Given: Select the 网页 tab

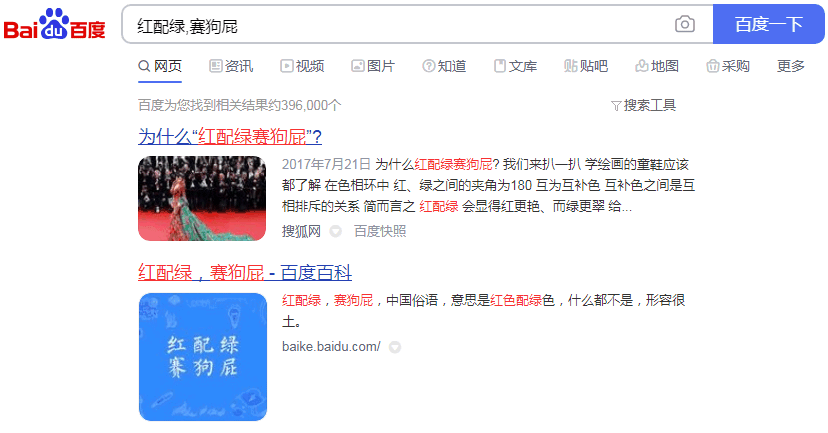Looking at the screenshot, I should (160, 66).
